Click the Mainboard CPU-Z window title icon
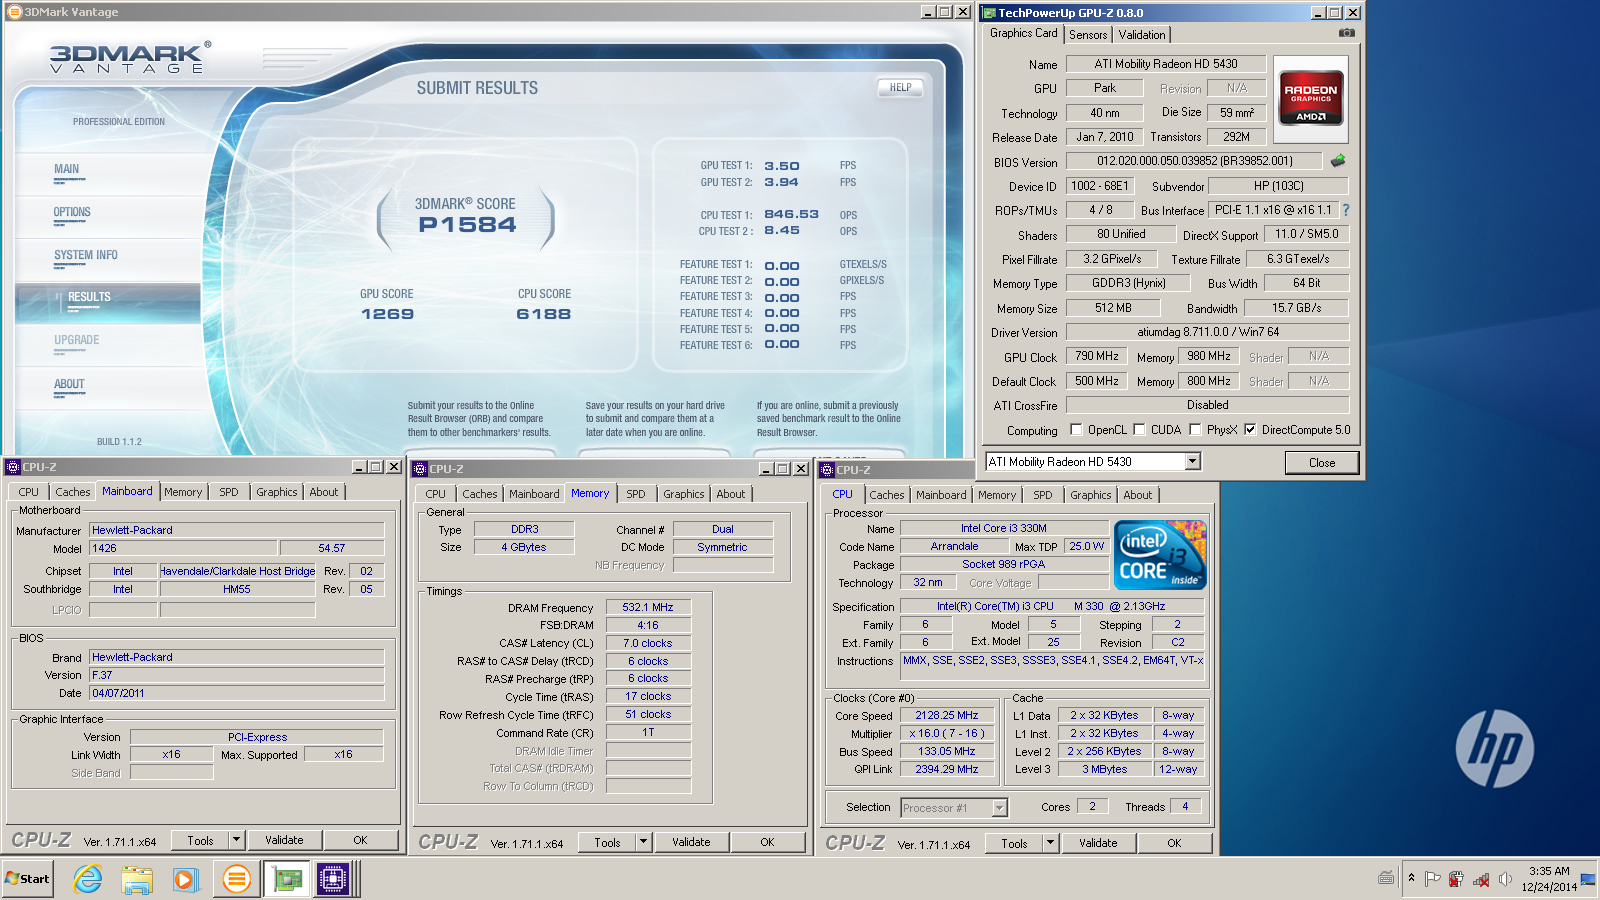This screenshot has width=1600, height=900. tap(13, 467)
